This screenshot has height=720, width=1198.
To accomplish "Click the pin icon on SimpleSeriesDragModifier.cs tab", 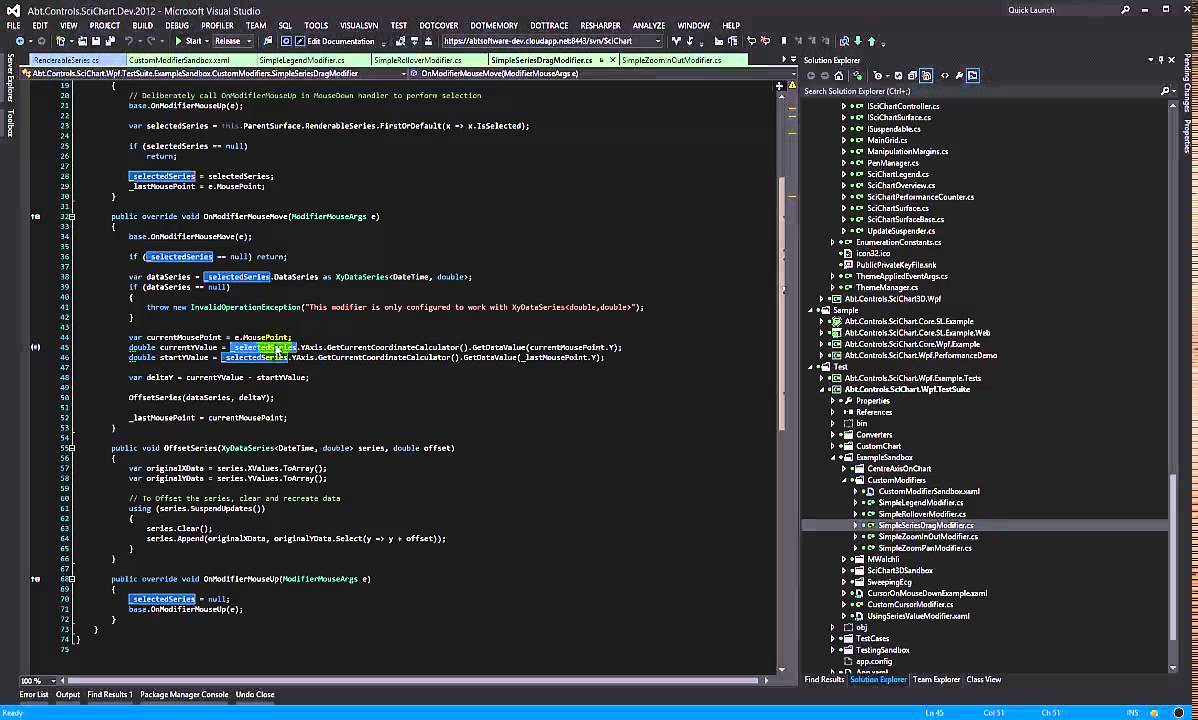I will pyautogui.click(x=601, y=60).
